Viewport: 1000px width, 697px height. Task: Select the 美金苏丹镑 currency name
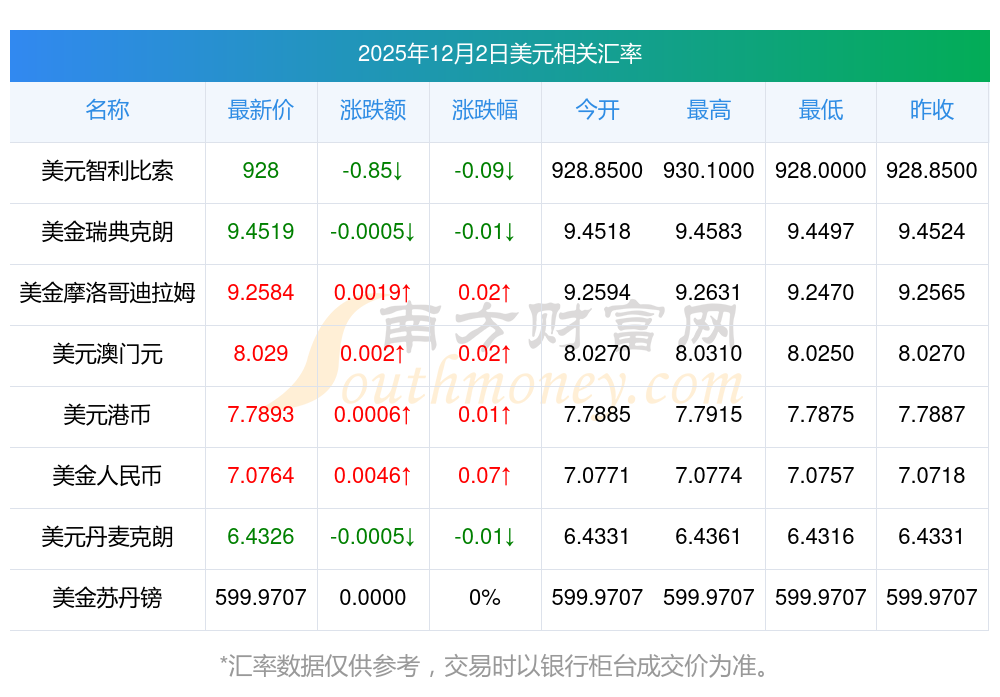click(107, 598)
